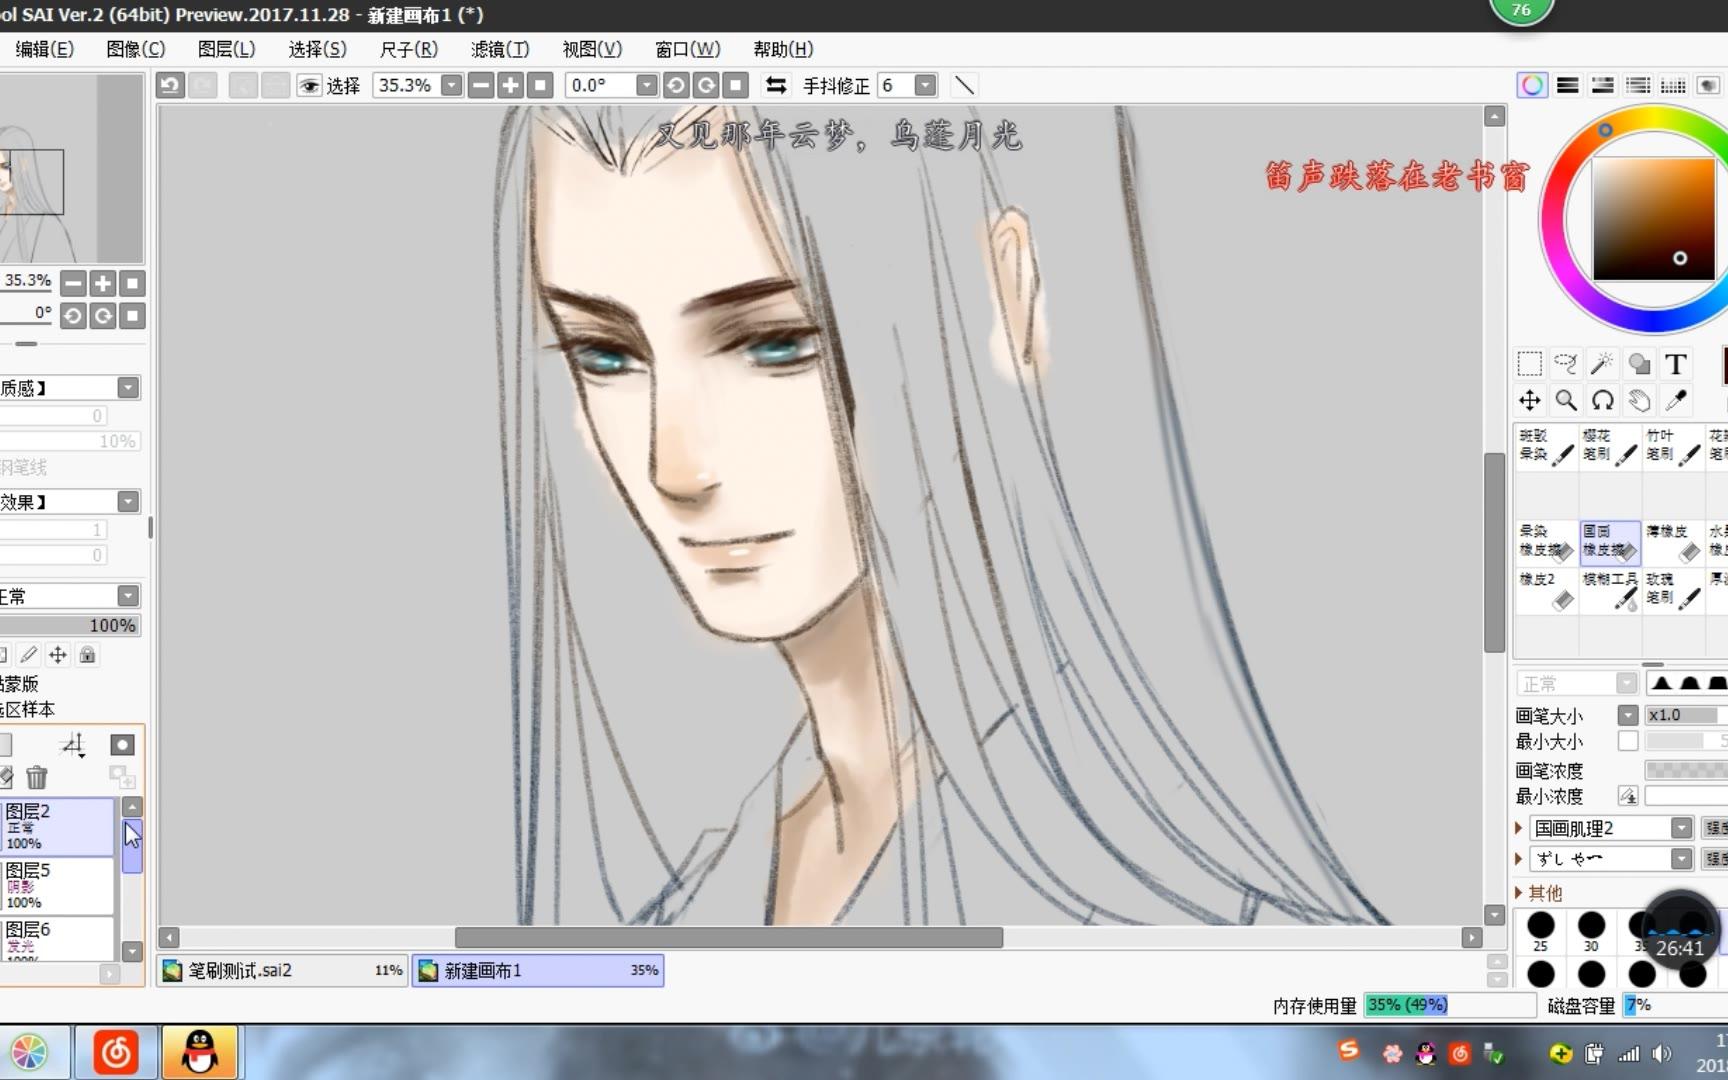The width and height of the screenshot is (1728, 1080).
Task: Zoom out using toolbar minus button
Action: coord(481,86)
